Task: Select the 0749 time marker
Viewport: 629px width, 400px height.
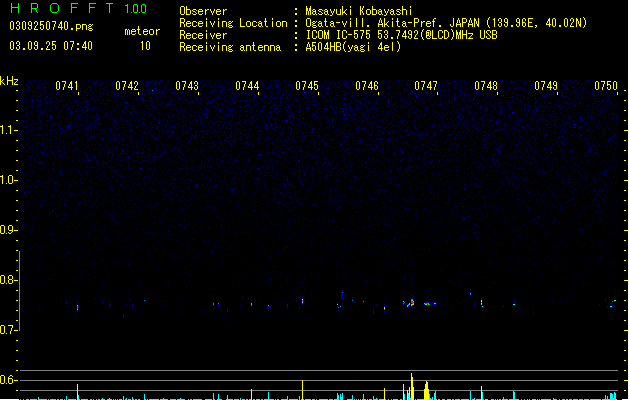Action: pos(546,86)
